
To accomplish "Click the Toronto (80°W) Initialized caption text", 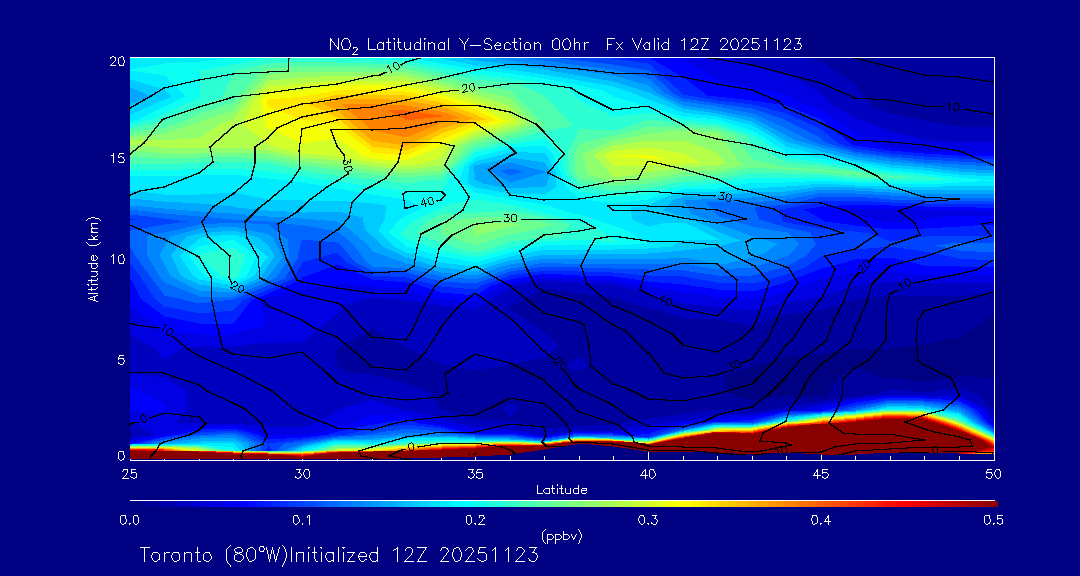I will click(x=339, y=554).
